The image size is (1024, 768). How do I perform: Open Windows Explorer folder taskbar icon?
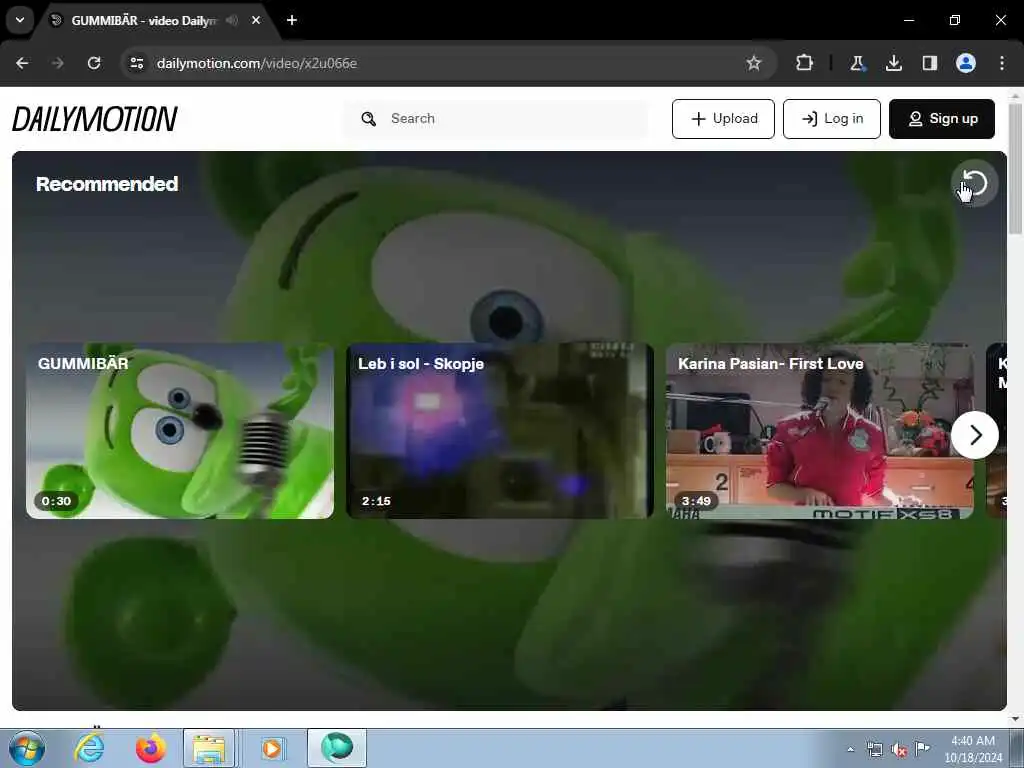[208, 748]
